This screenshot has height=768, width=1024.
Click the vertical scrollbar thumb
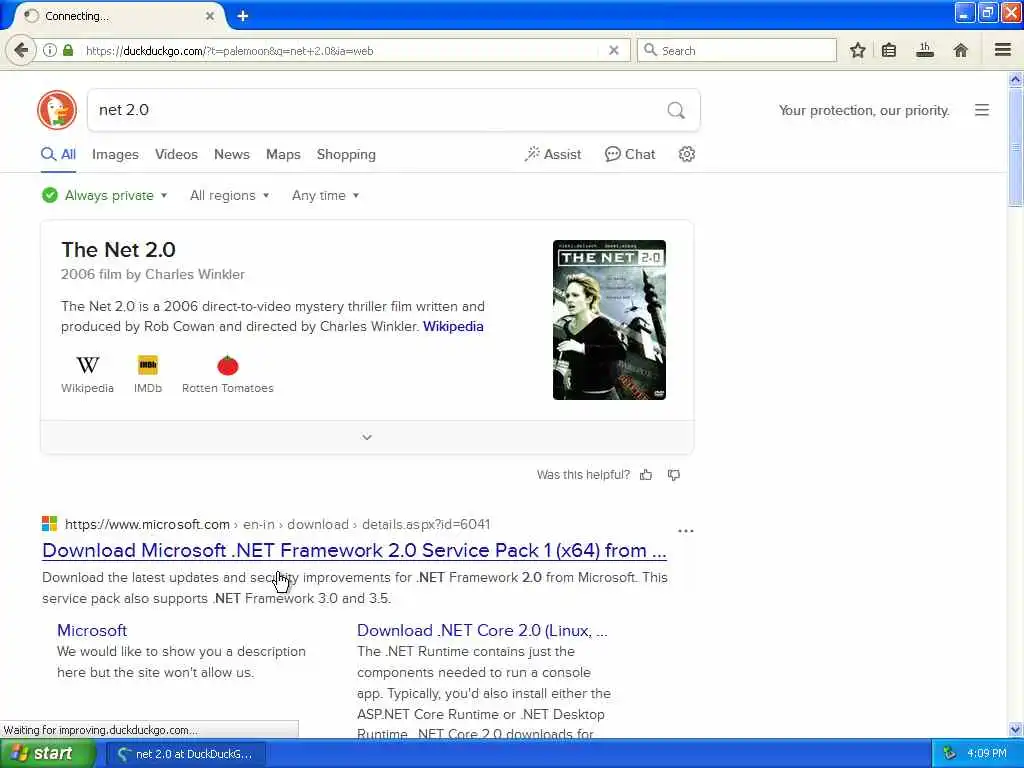click(x=1015, y=147)
